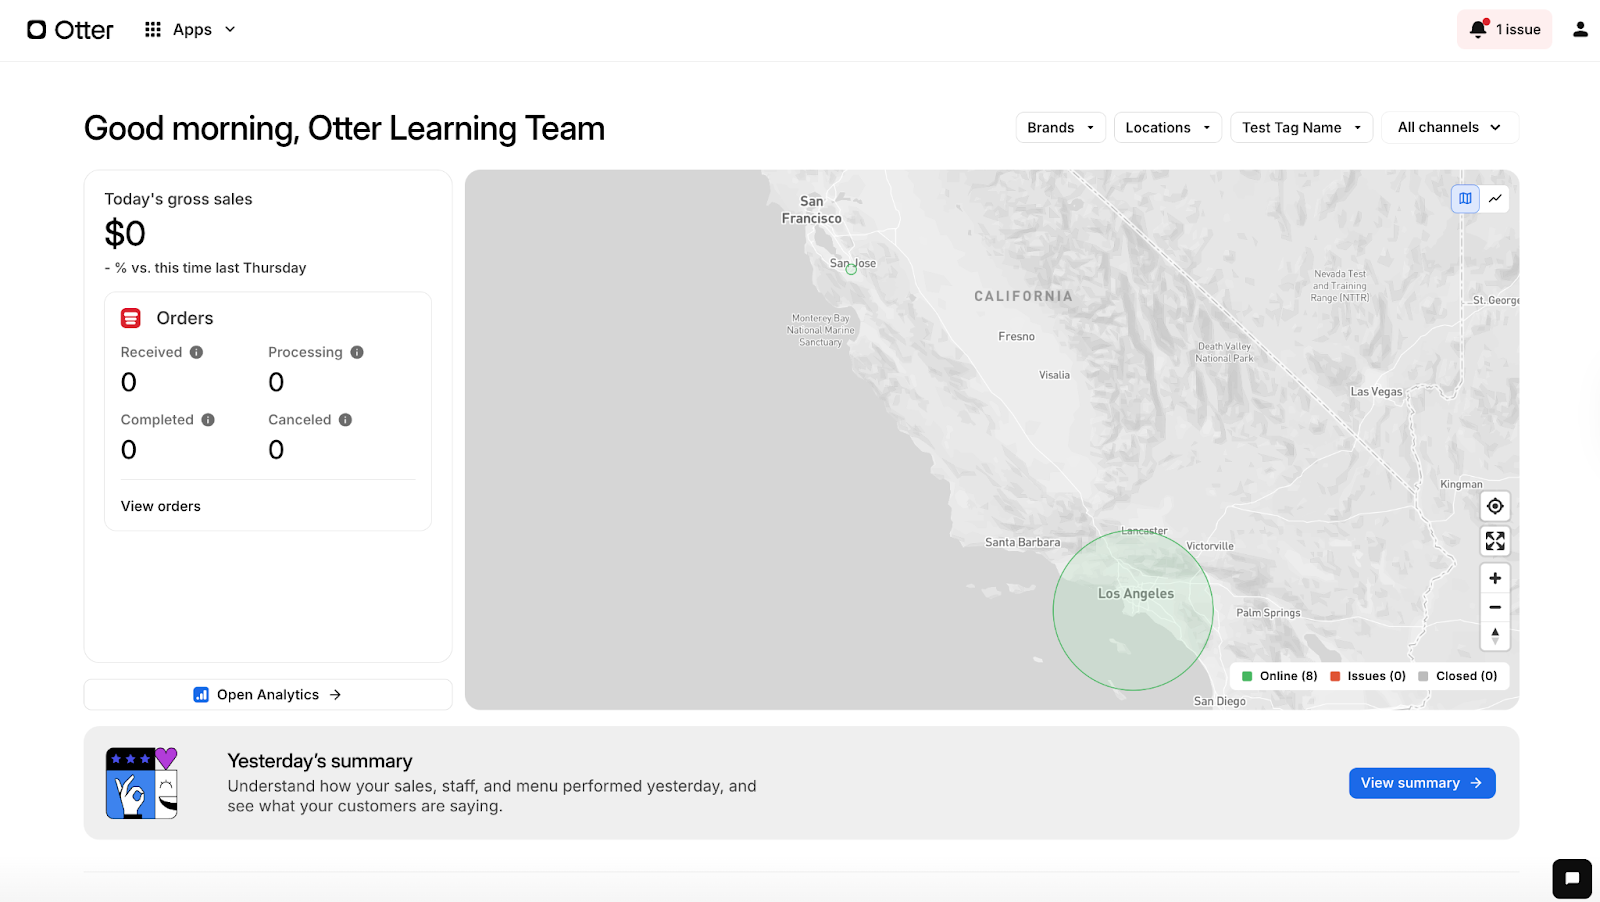Switch to map view icon
1600x902 pixels.
pos(1465,198)
